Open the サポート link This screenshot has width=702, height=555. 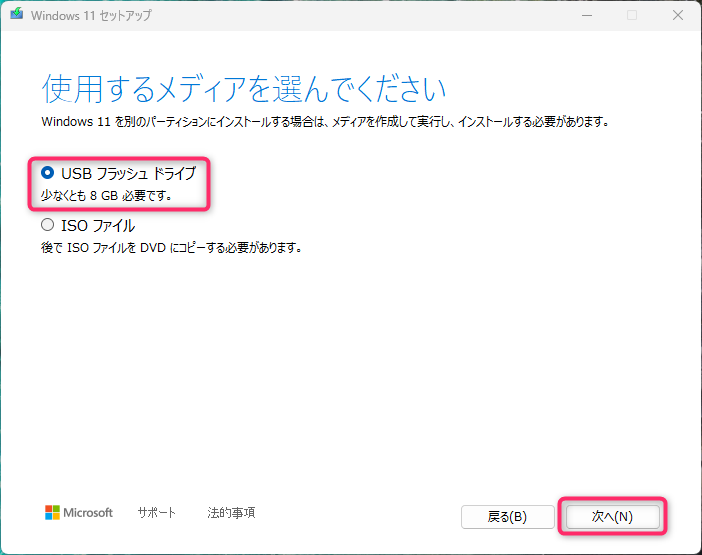(x=157, y=512)
